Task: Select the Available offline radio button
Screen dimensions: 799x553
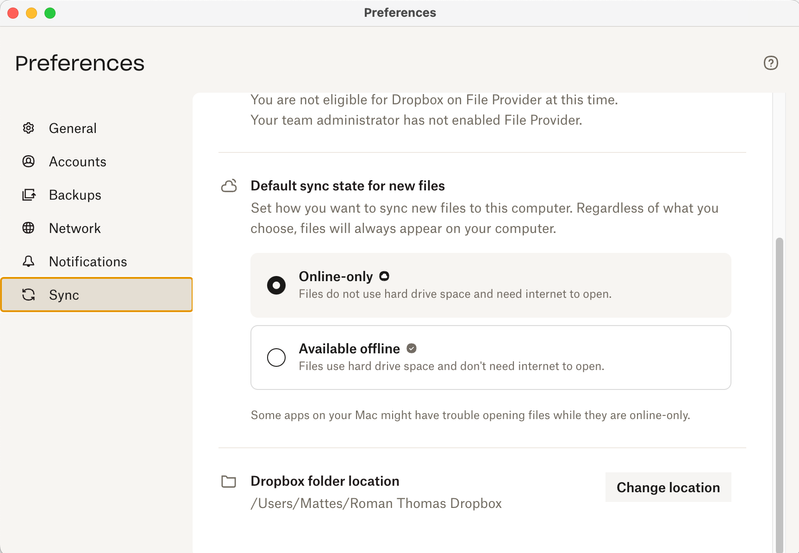Action: click(x=276, y=357)
